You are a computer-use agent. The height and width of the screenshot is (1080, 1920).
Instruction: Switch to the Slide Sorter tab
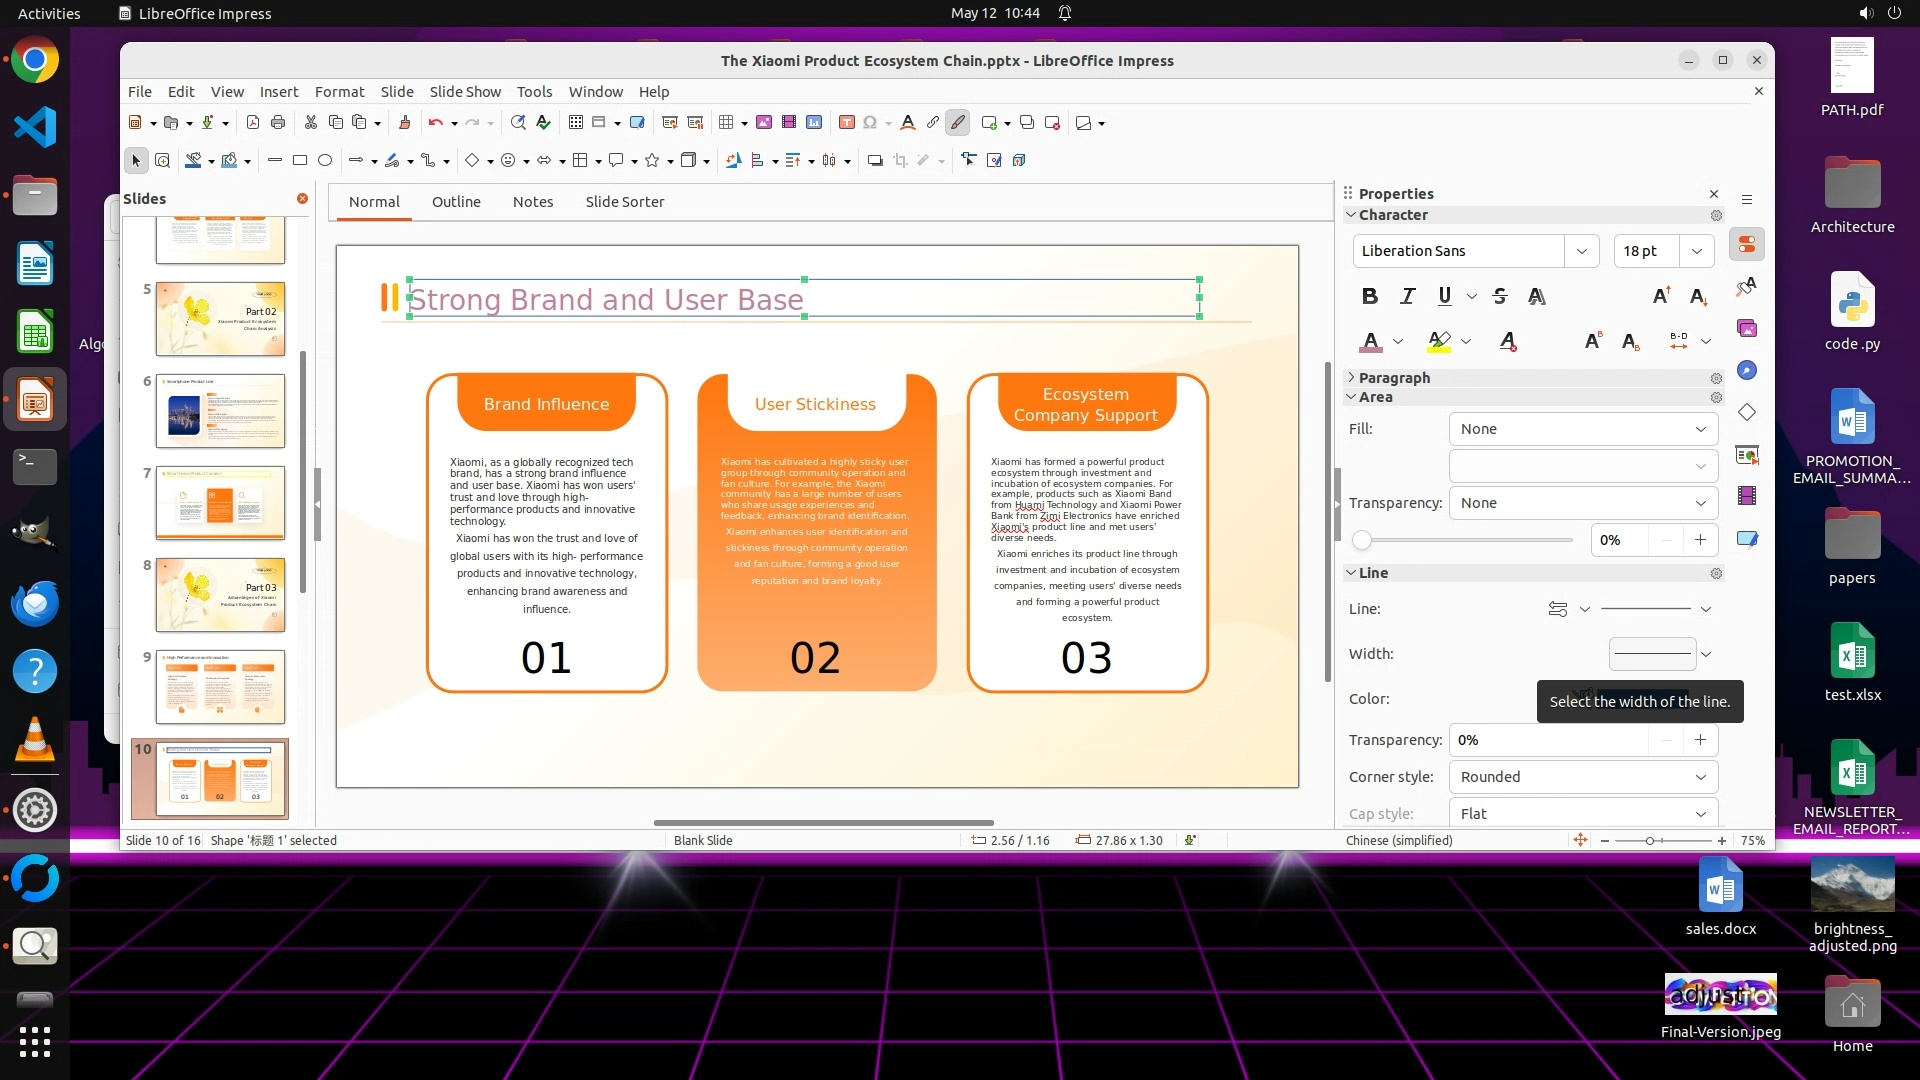pyautogui.click(x=624, y=202)
